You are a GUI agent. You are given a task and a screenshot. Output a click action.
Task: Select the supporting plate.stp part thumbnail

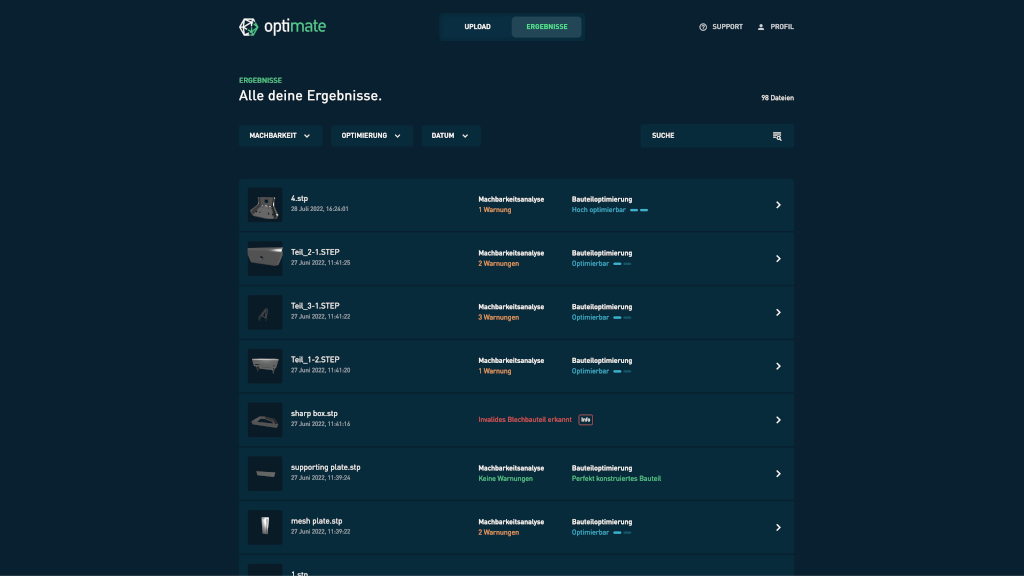(x=265, y=473)
